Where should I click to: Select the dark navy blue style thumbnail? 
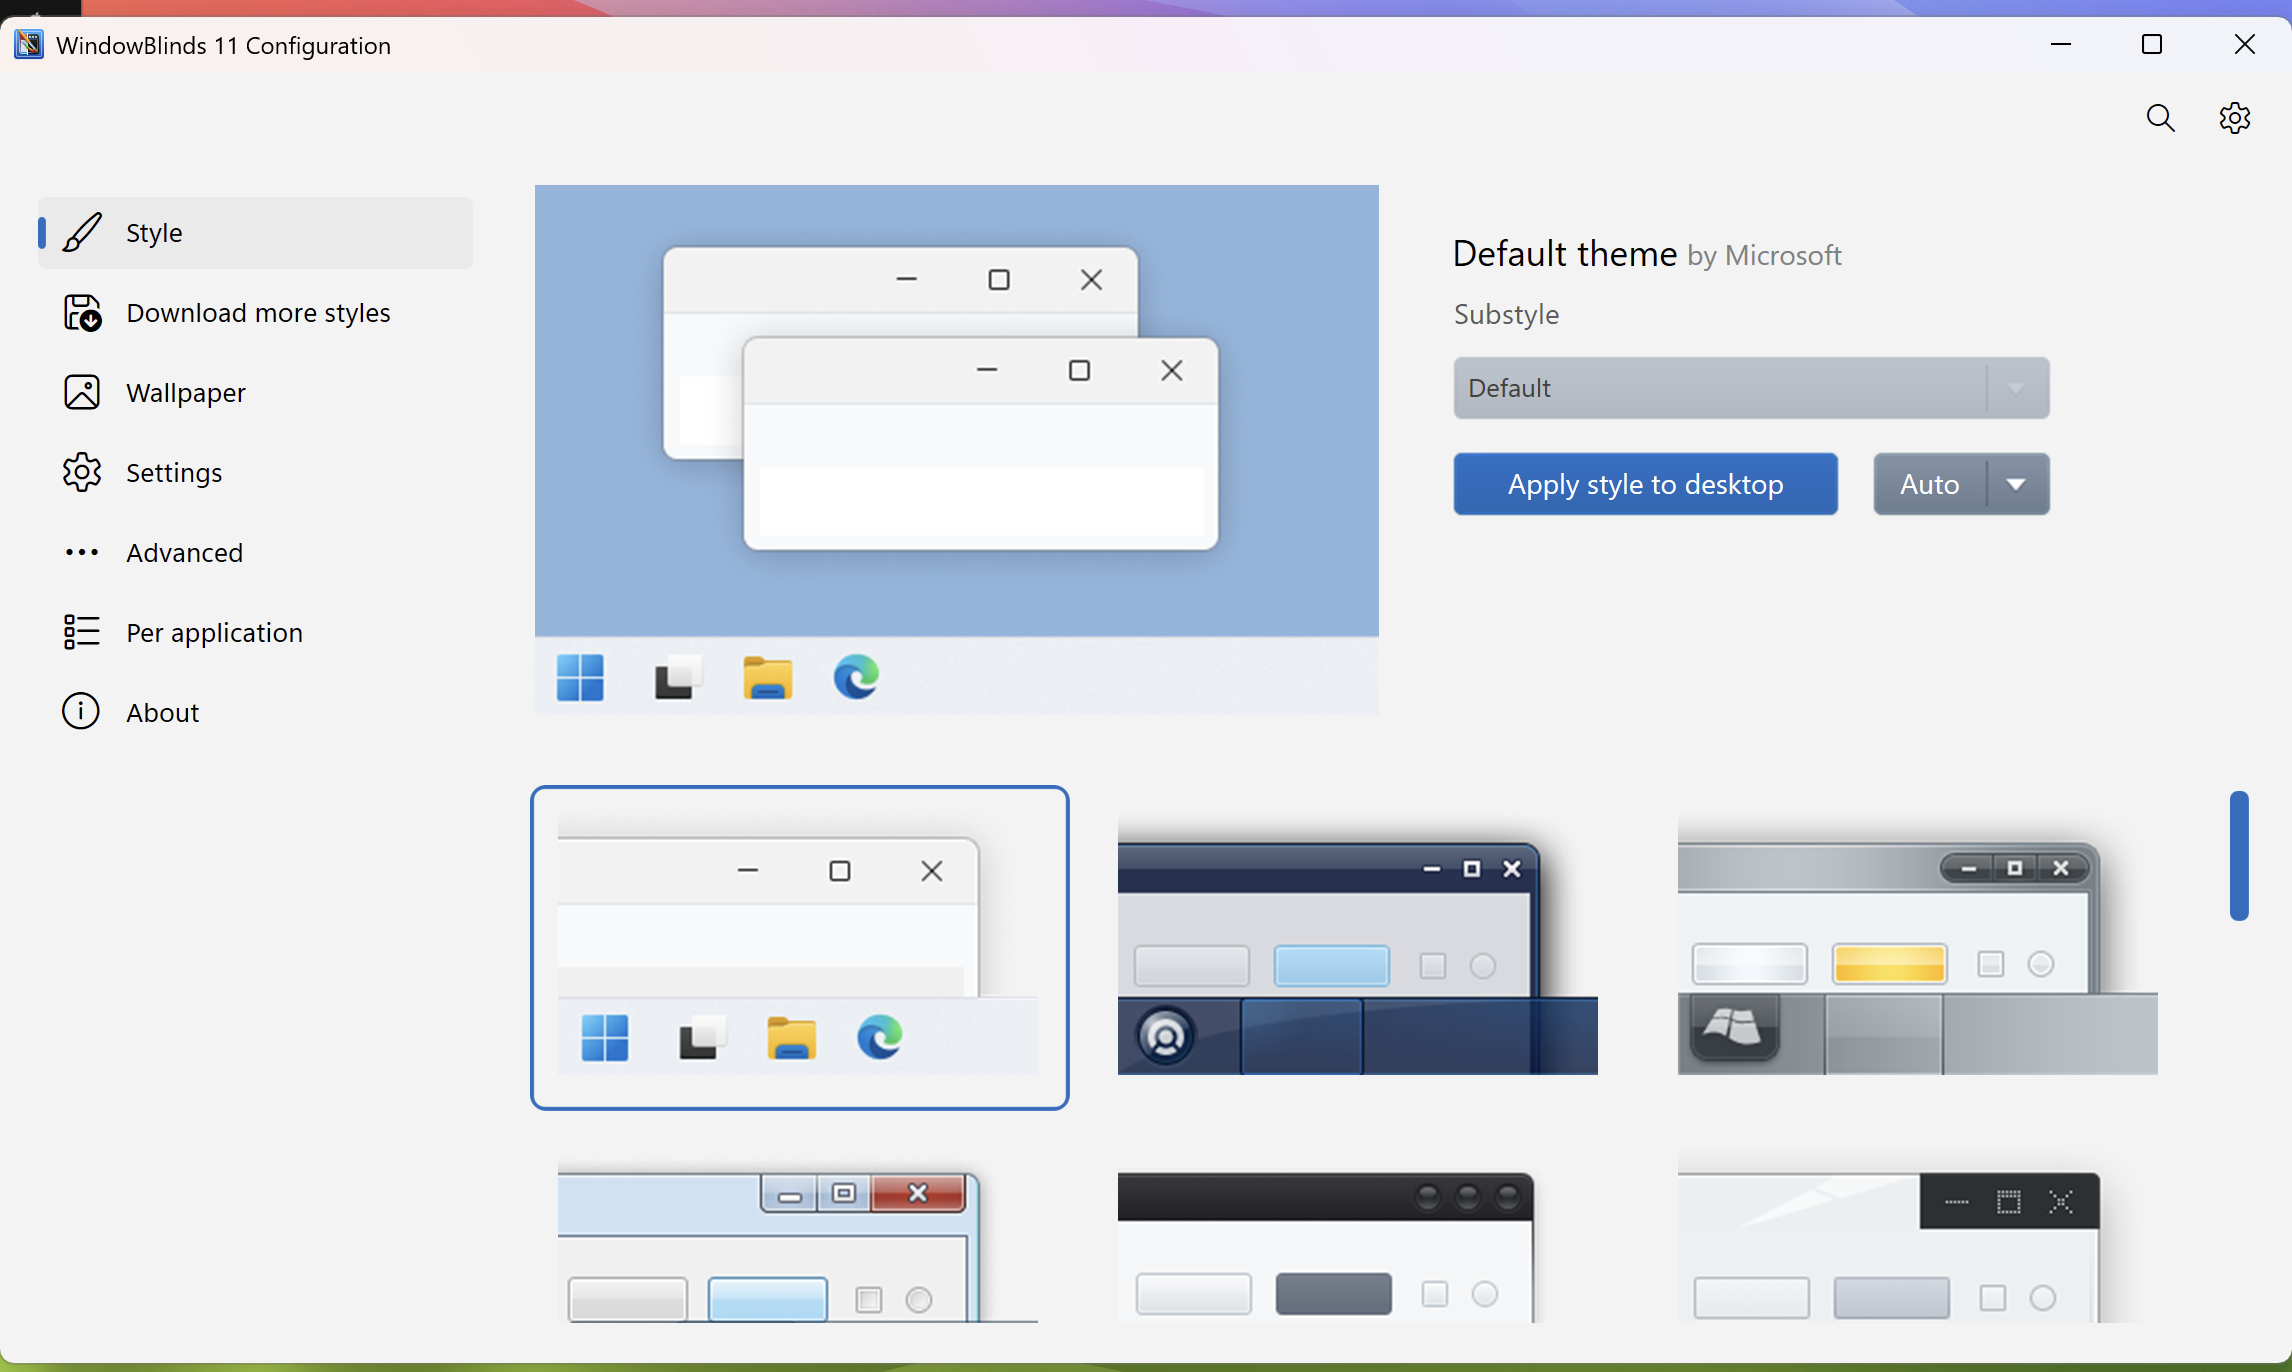tap(1357, 947)
